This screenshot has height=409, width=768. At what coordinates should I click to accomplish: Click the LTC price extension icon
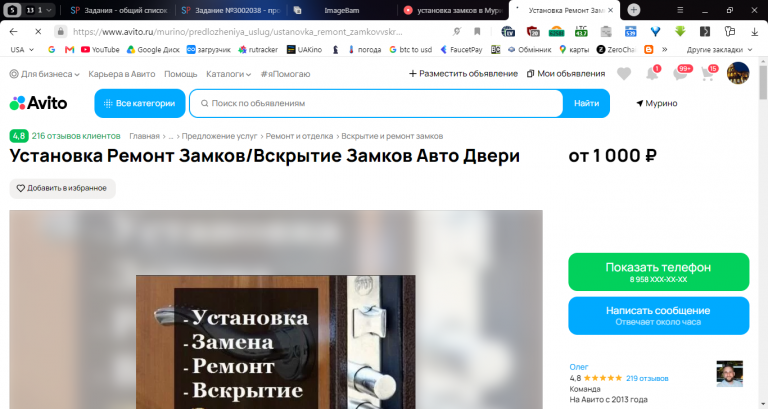[581, 31]
